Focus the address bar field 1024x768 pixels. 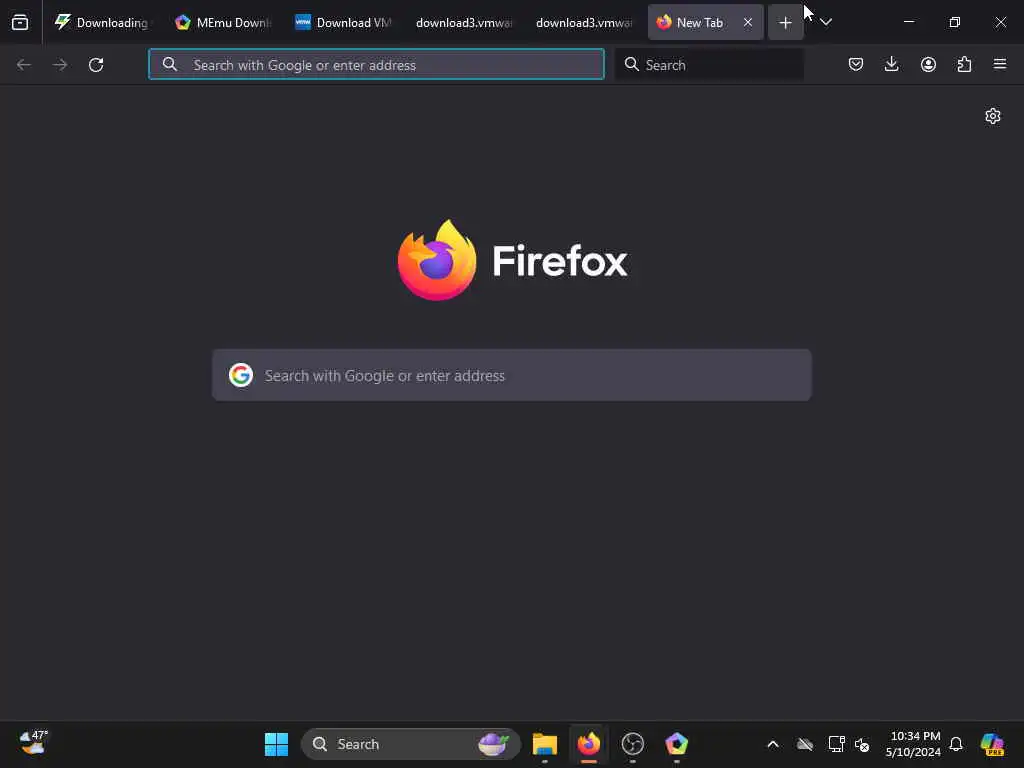click(x=376, y=65)
